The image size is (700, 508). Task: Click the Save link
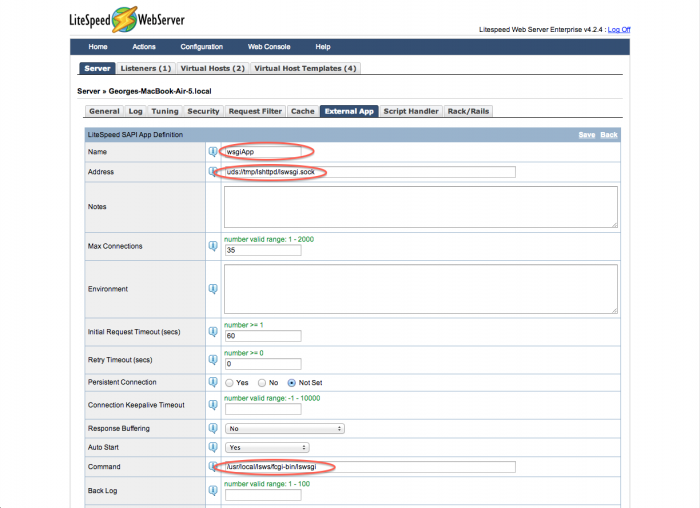tap(587, 134)
